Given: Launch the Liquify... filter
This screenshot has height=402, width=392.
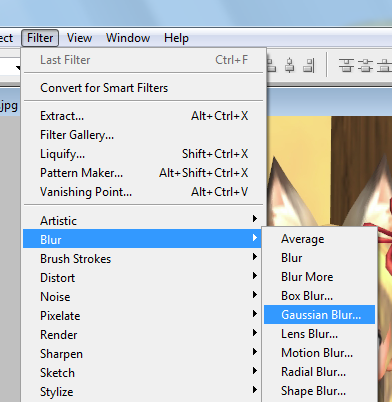Looking at the screenshot, I should (144, 154).
